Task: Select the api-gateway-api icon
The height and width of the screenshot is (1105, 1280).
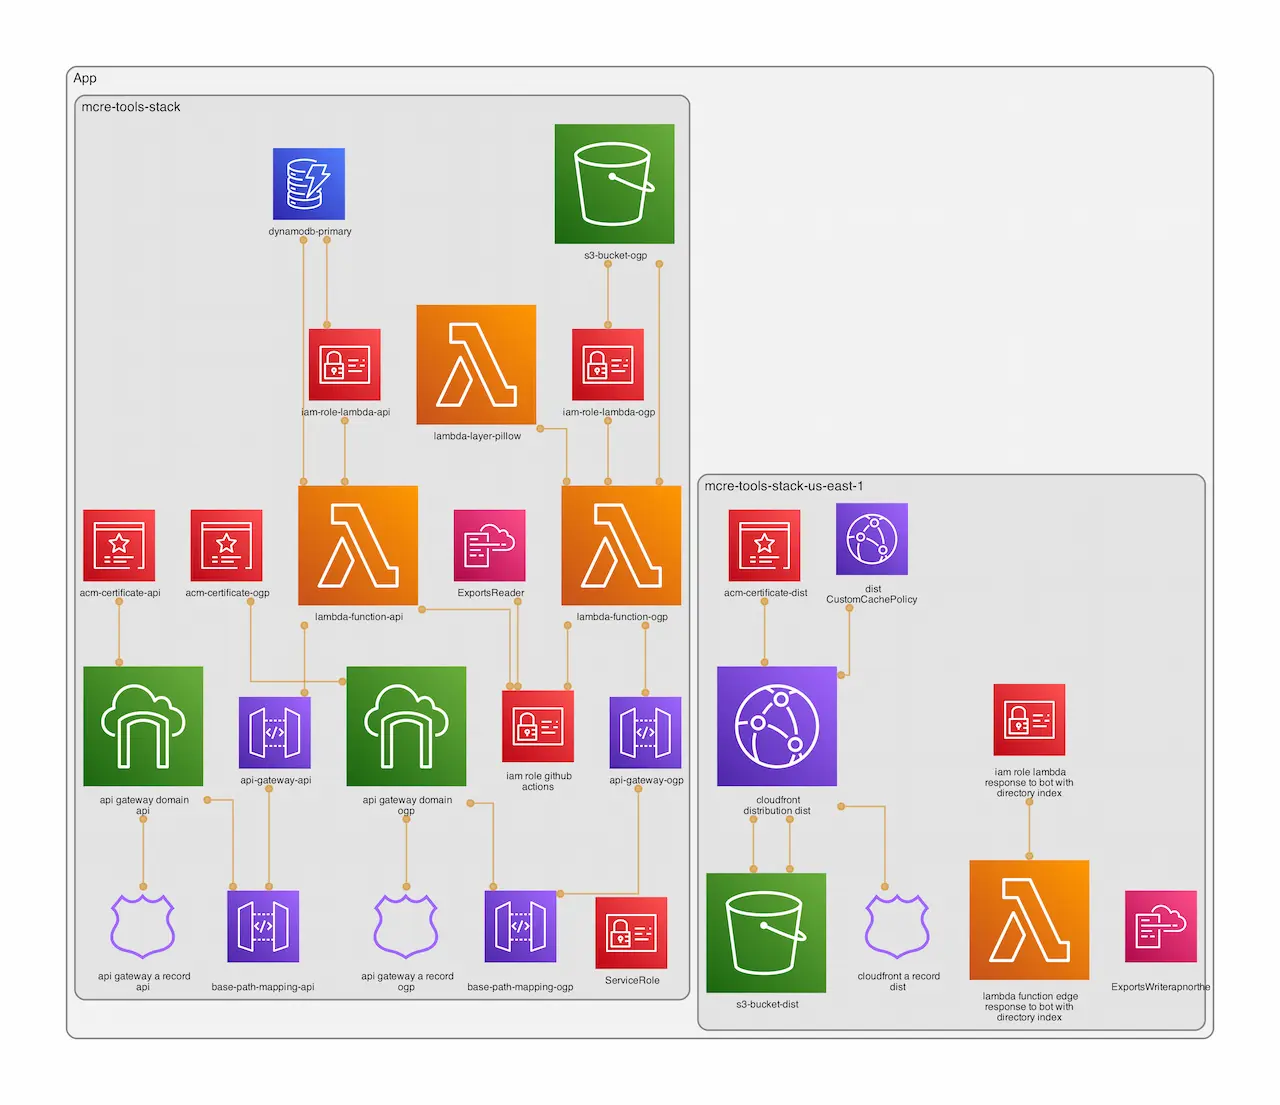Action: coord(275,733)
